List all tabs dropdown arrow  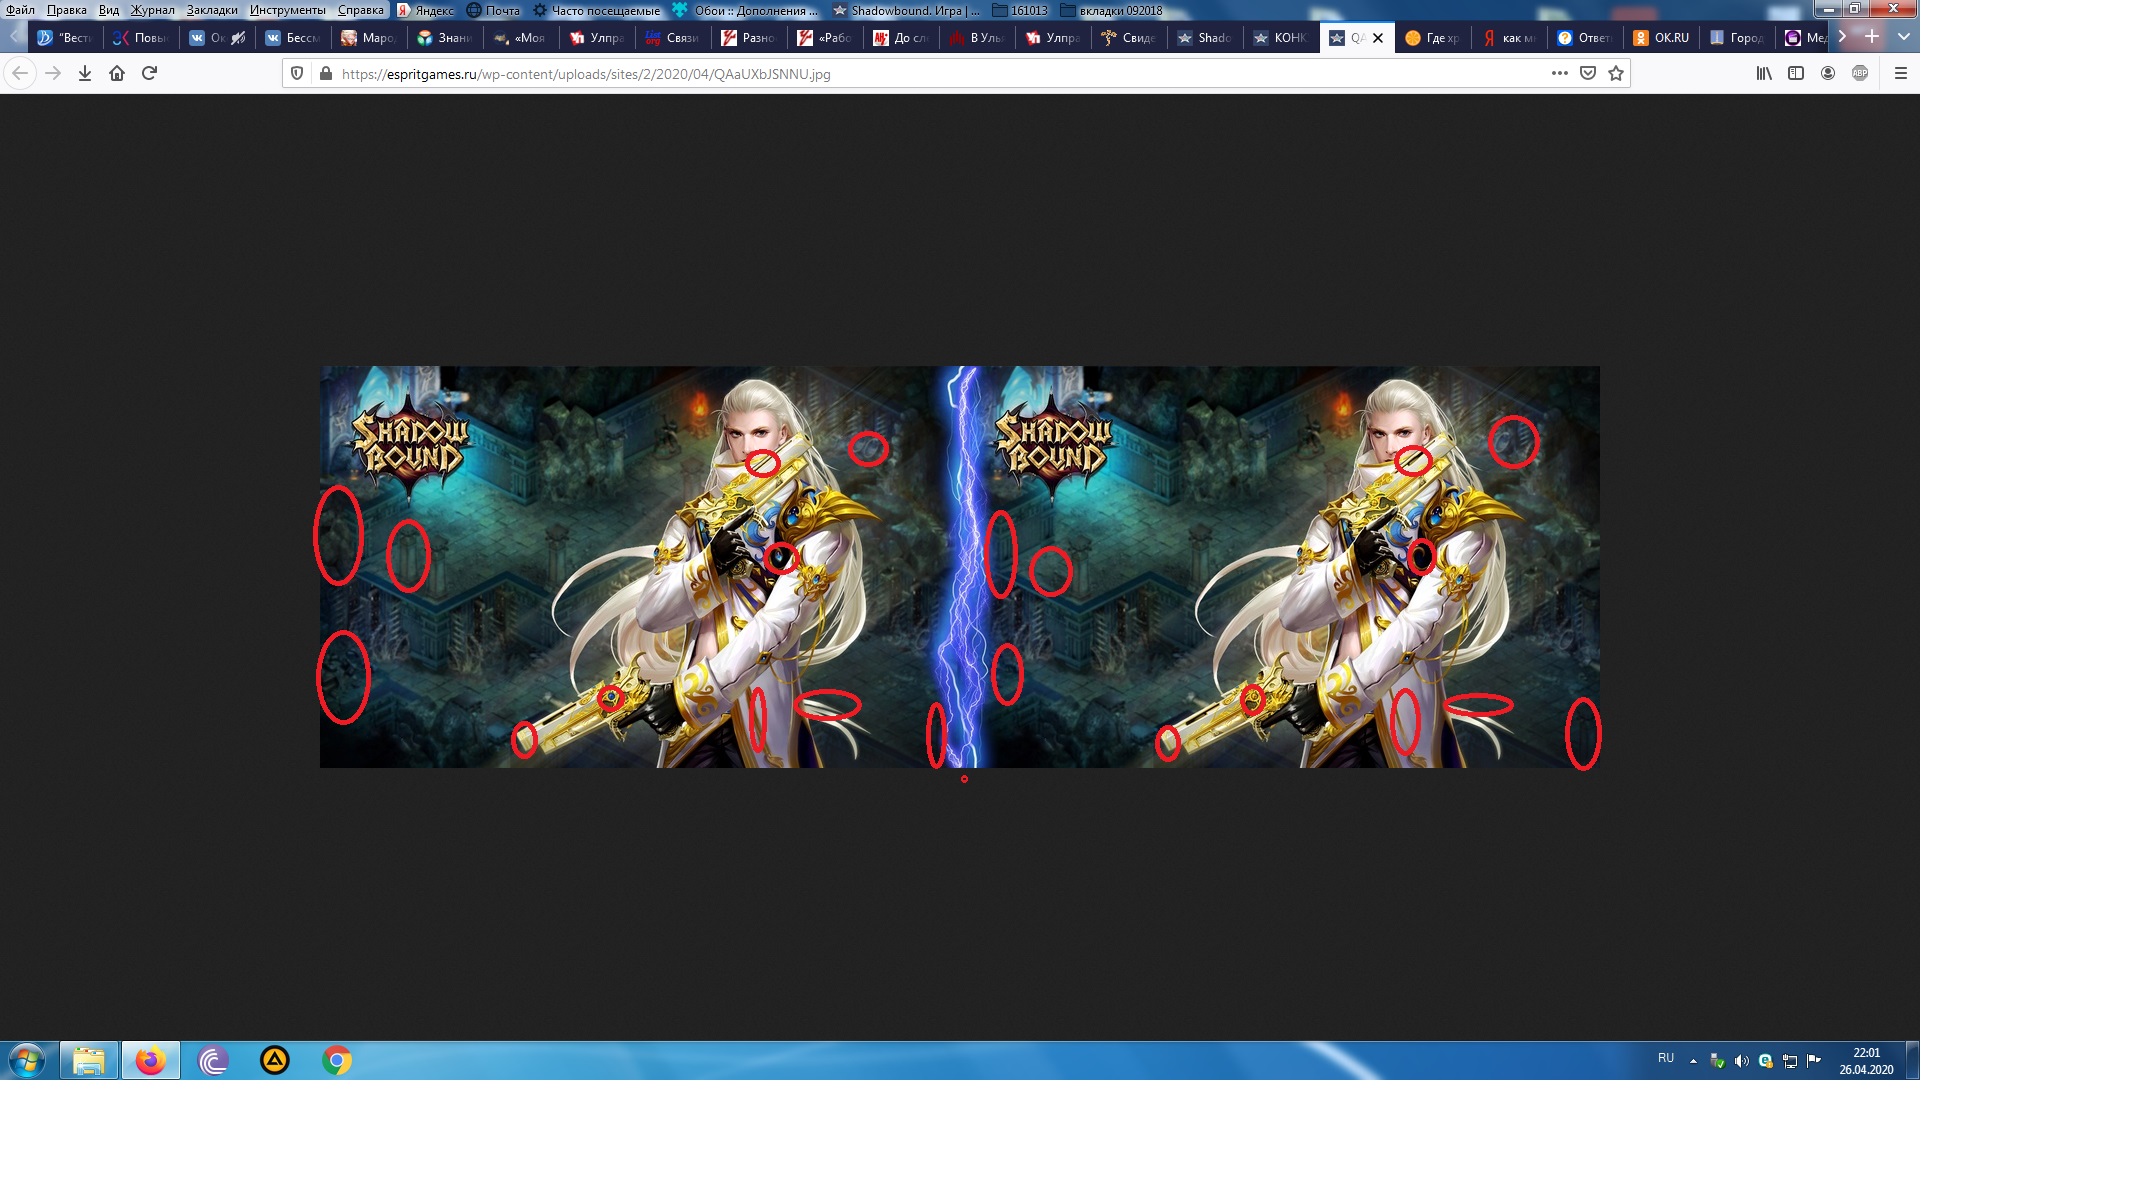coord(1904,37)
